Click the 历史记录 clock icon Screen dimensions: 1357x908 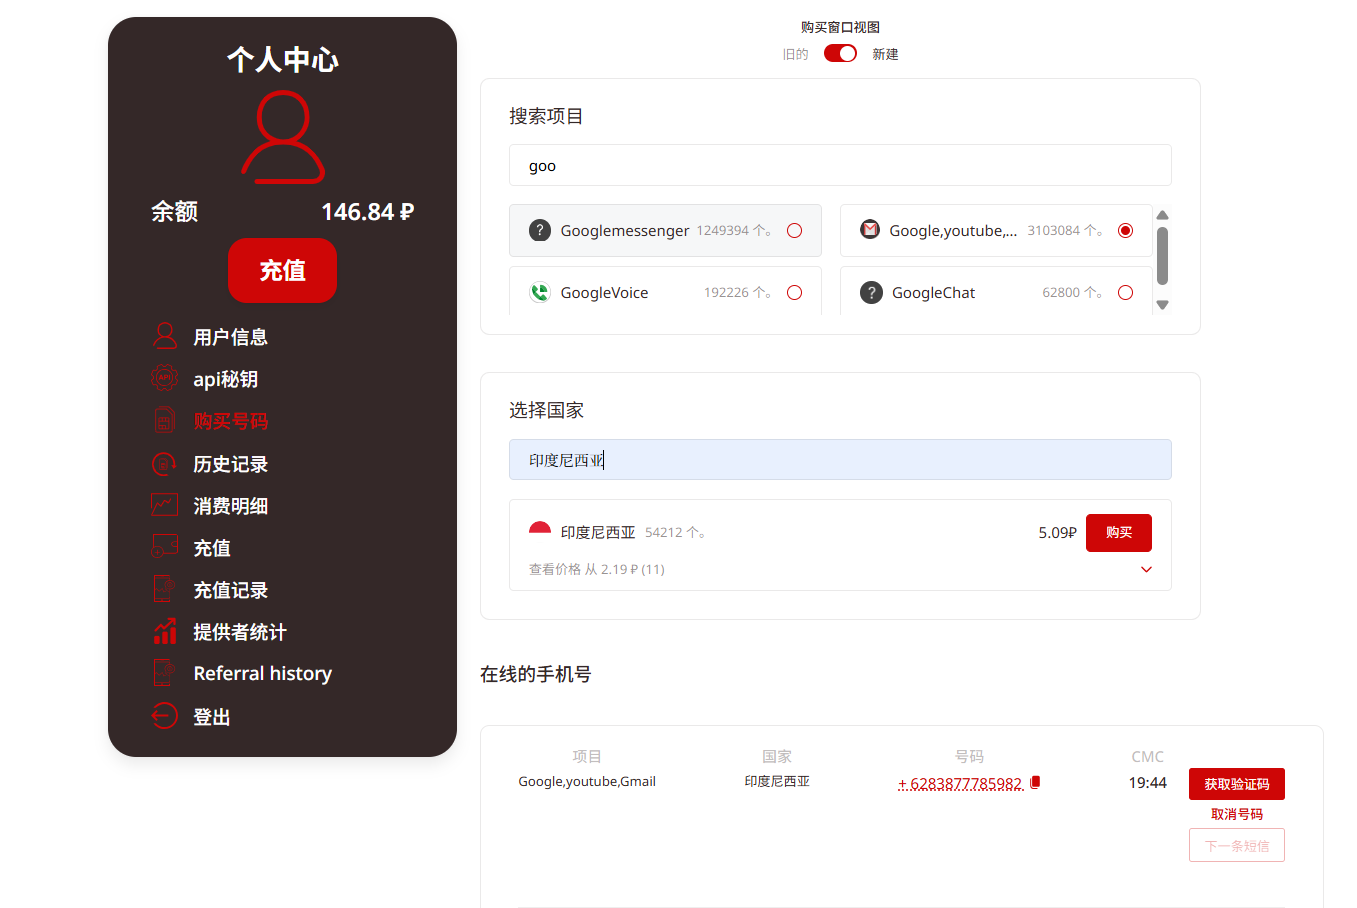tap(165, 464)
